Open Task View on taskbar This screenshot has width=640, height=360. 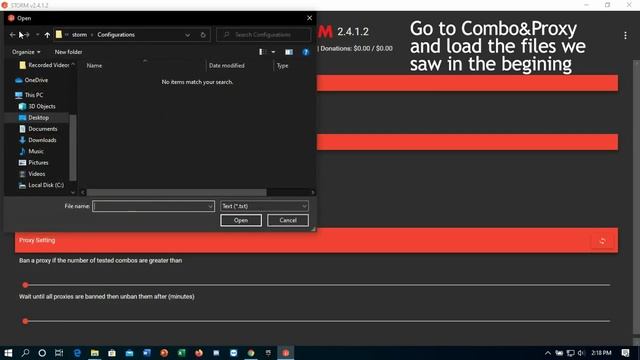(59, 353)
